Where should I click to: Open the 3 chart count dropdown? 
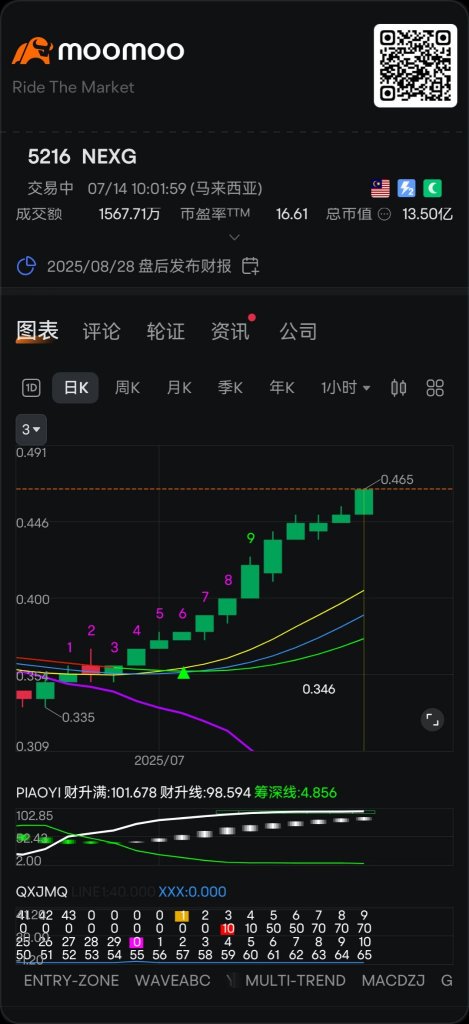[x=31, y=430]
